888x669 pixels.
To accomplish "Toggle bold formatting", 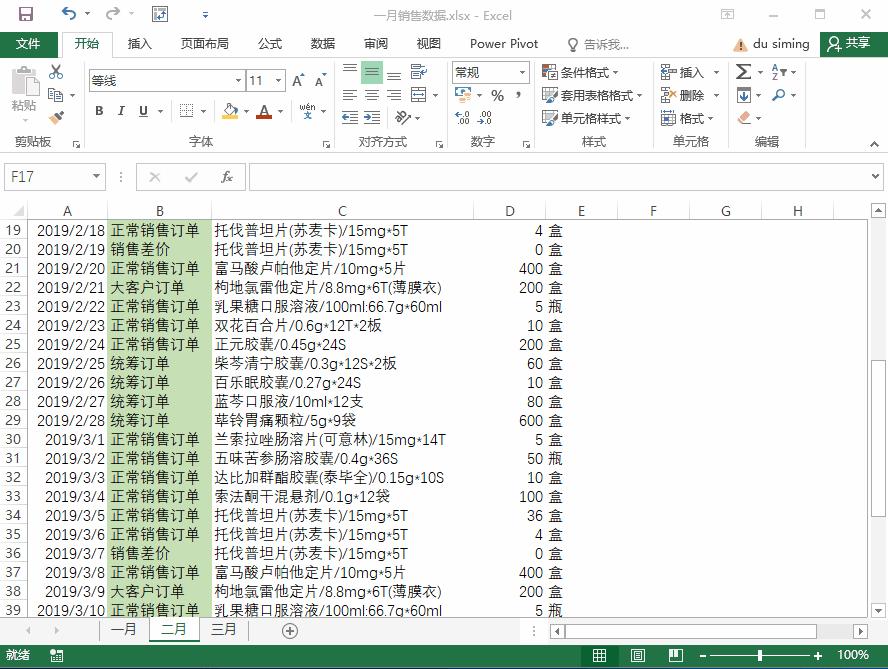I will (x=99, y=111).
